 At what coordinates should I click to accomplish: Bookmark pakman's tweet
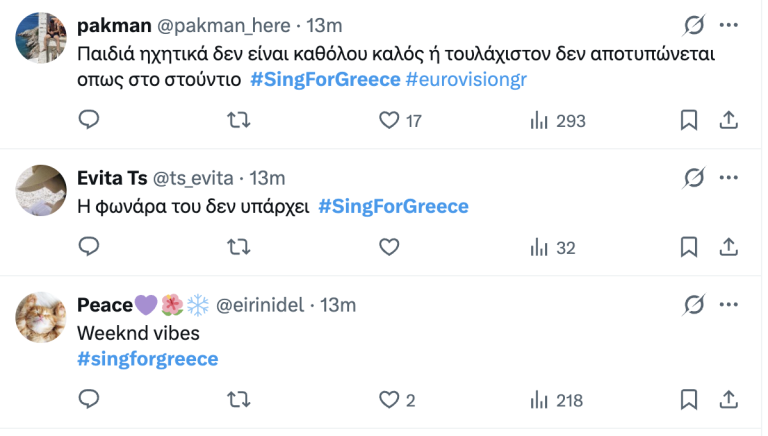tap(689, 120)
